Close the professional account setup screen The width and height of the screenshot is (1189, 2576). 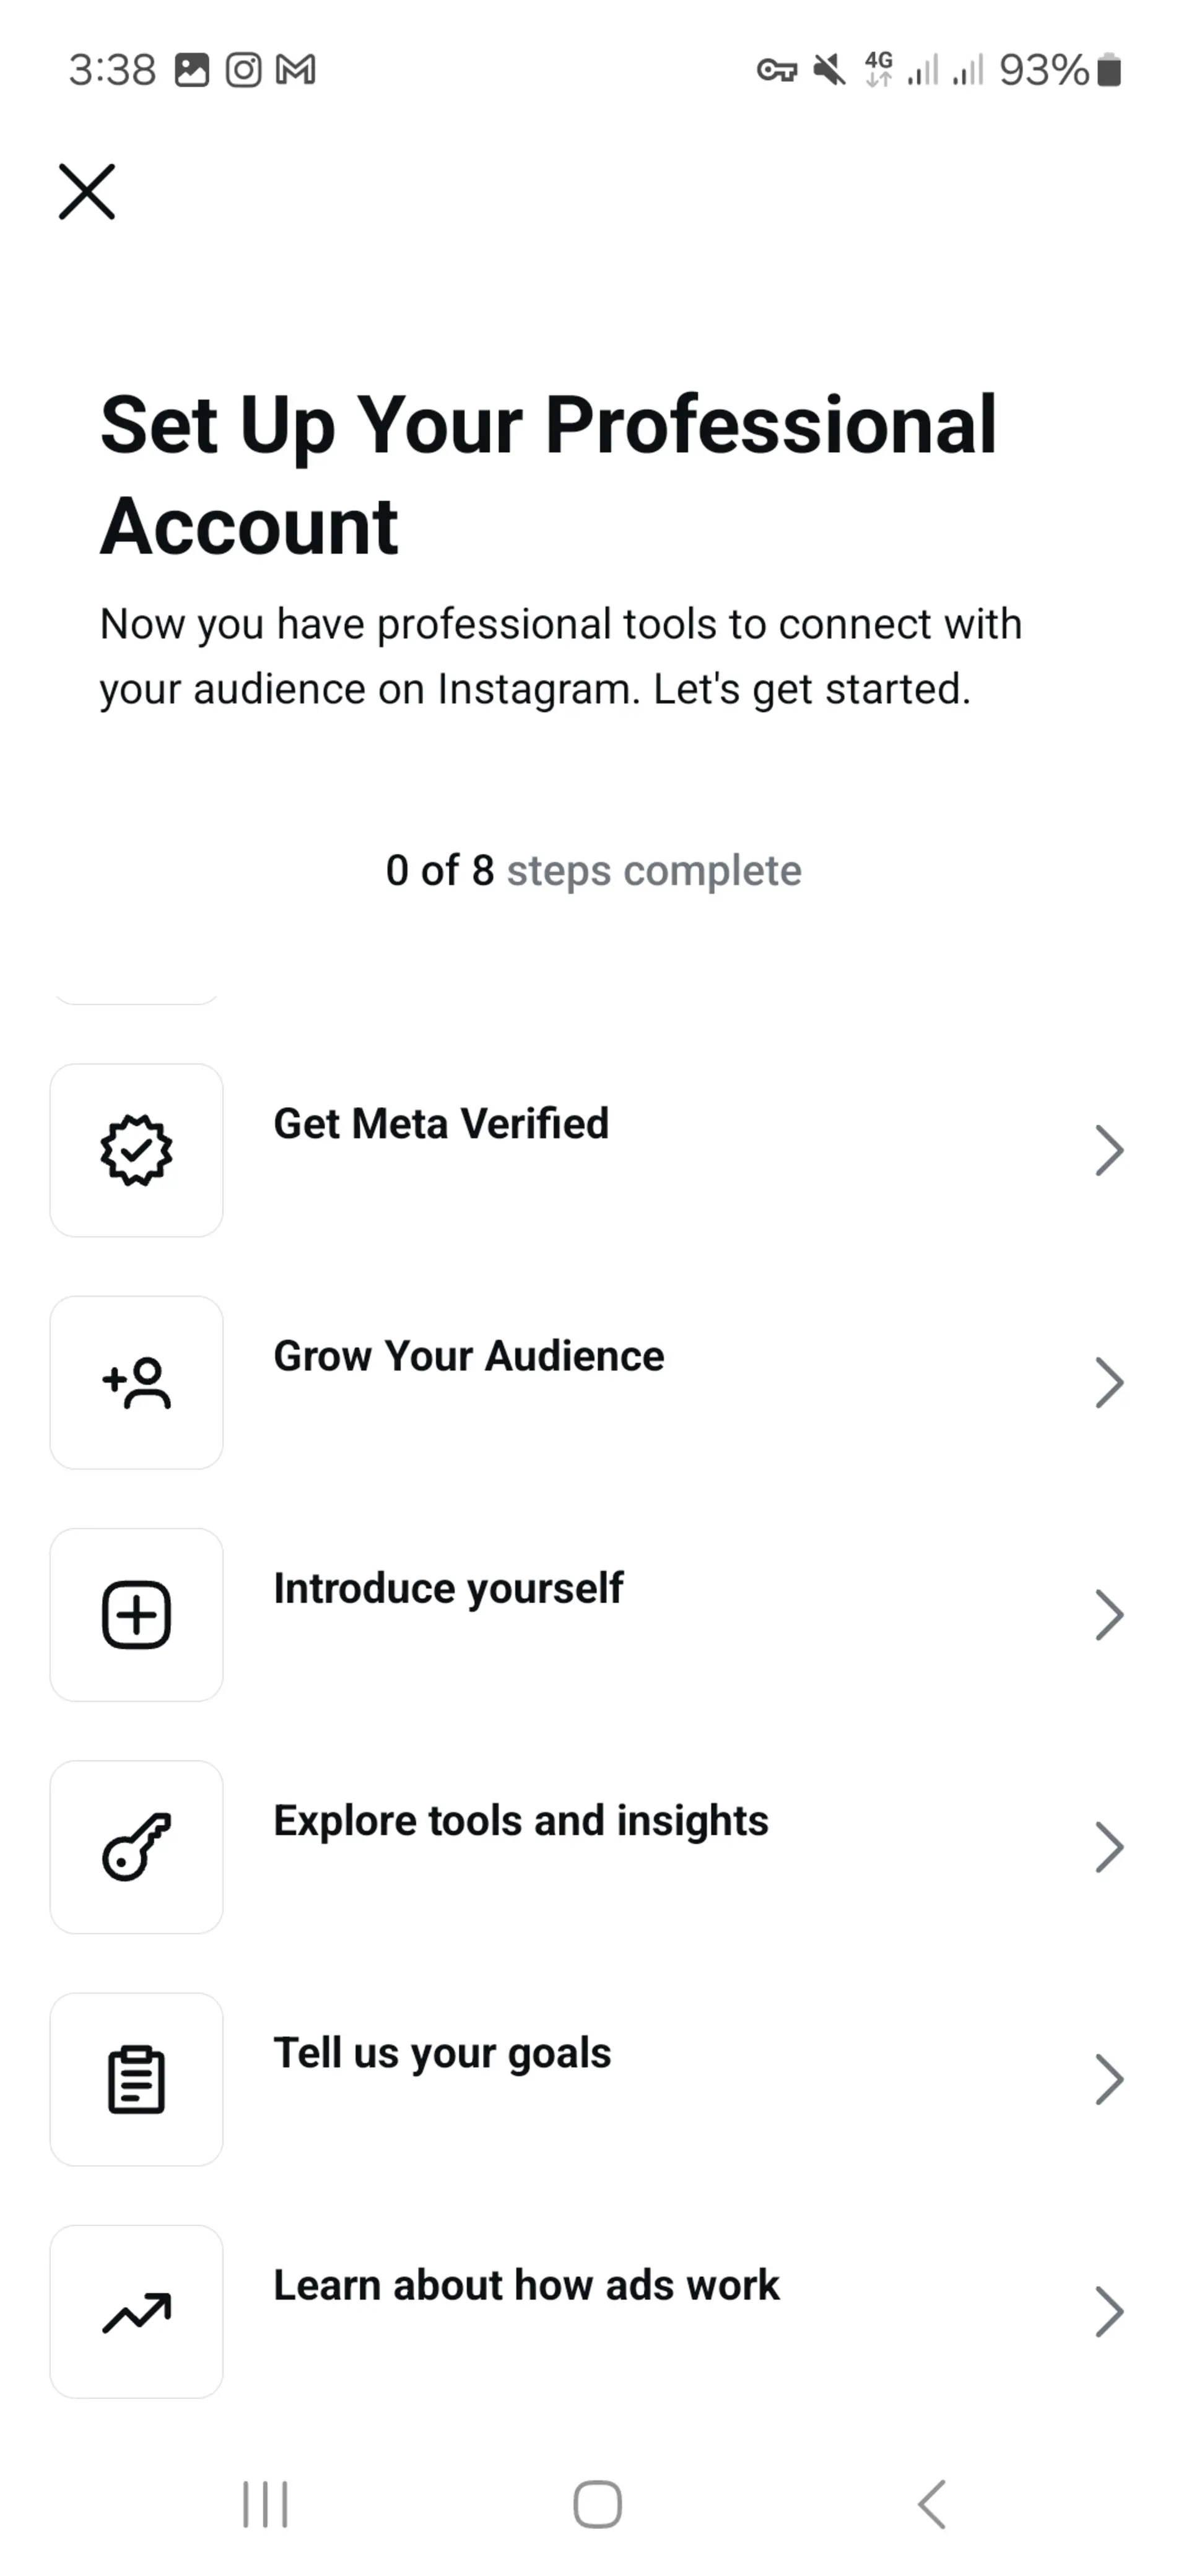[x=87, y=191]
